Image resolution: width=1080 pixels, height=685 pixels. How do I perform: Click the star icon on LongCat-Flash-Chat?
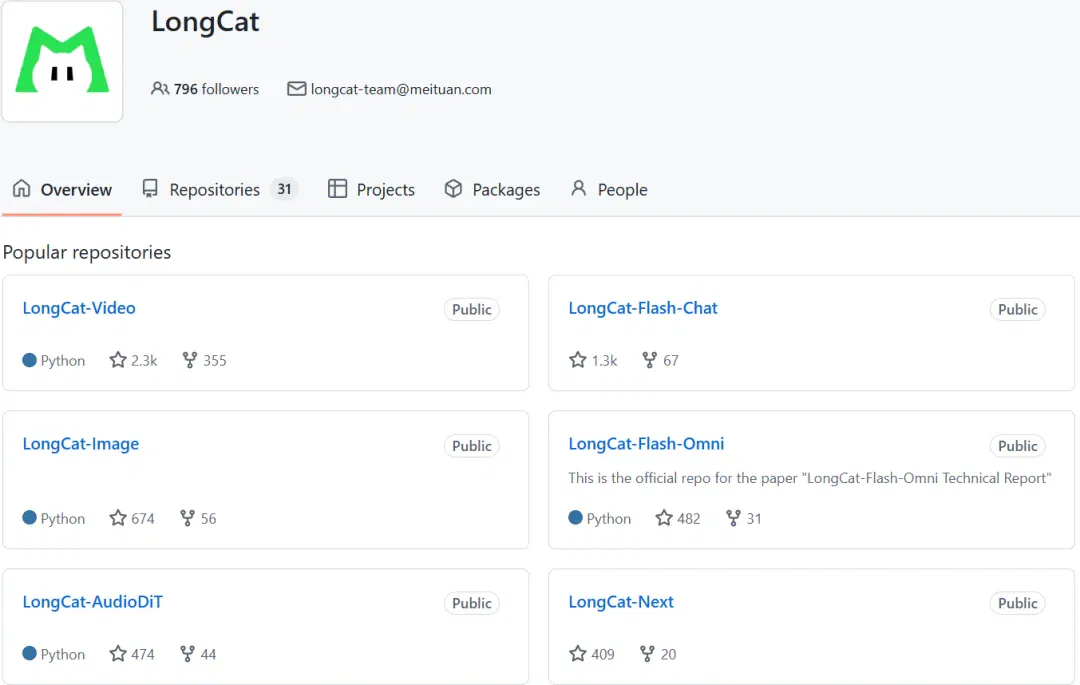(x=577, y=360)
